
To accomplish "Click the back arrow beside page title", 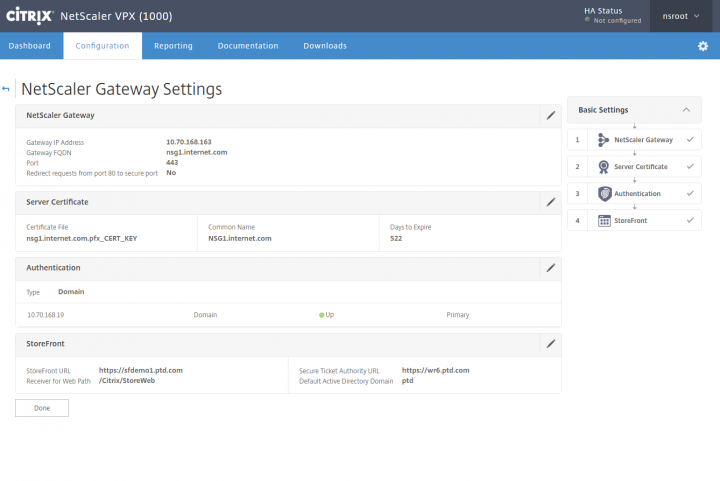I will click(x=7, y=89).
